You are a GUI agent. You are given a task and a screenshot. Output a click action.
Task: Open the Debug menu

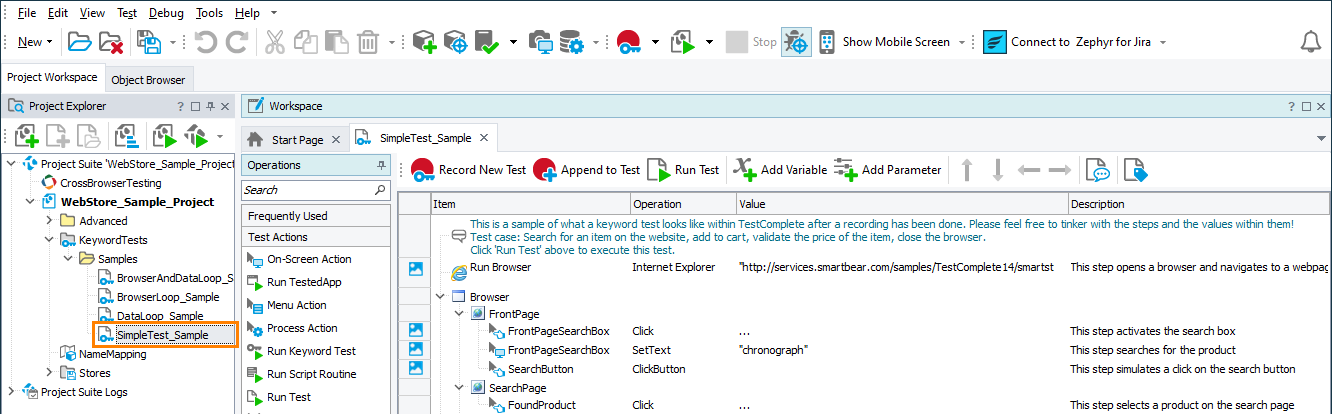[166, 13]
